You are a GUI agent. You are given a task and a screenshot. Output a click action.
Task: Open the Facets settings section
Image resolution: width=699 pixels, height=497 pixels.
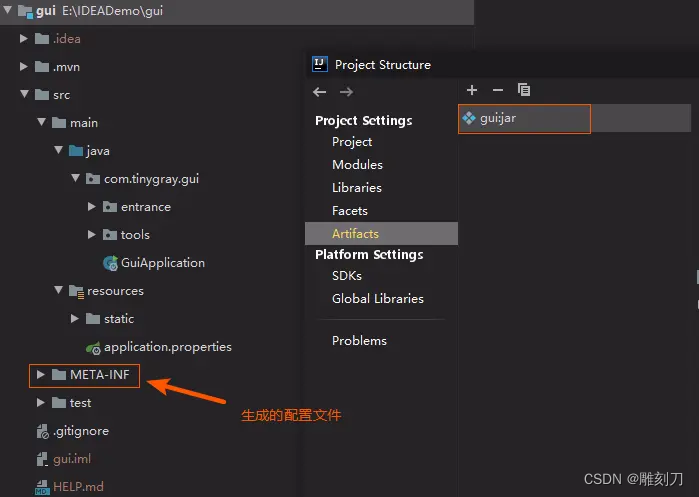click(350, 211)
